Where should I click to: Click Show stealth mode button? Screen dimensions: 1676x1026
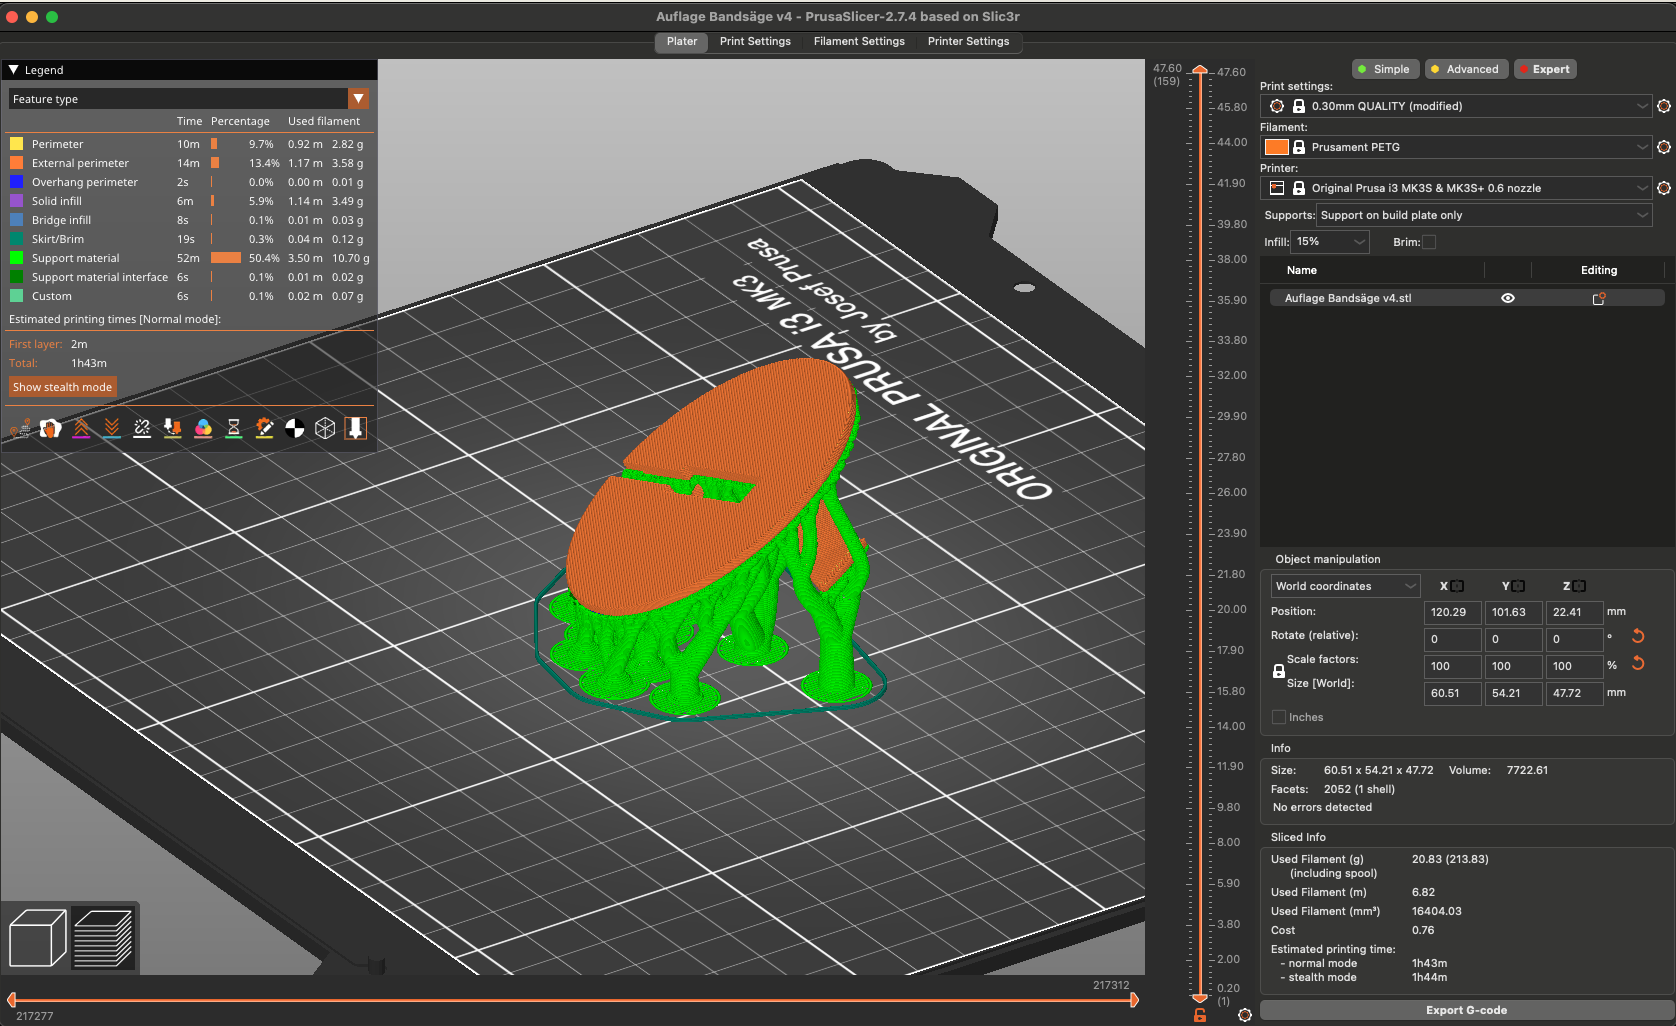click(x=62, y=387)
